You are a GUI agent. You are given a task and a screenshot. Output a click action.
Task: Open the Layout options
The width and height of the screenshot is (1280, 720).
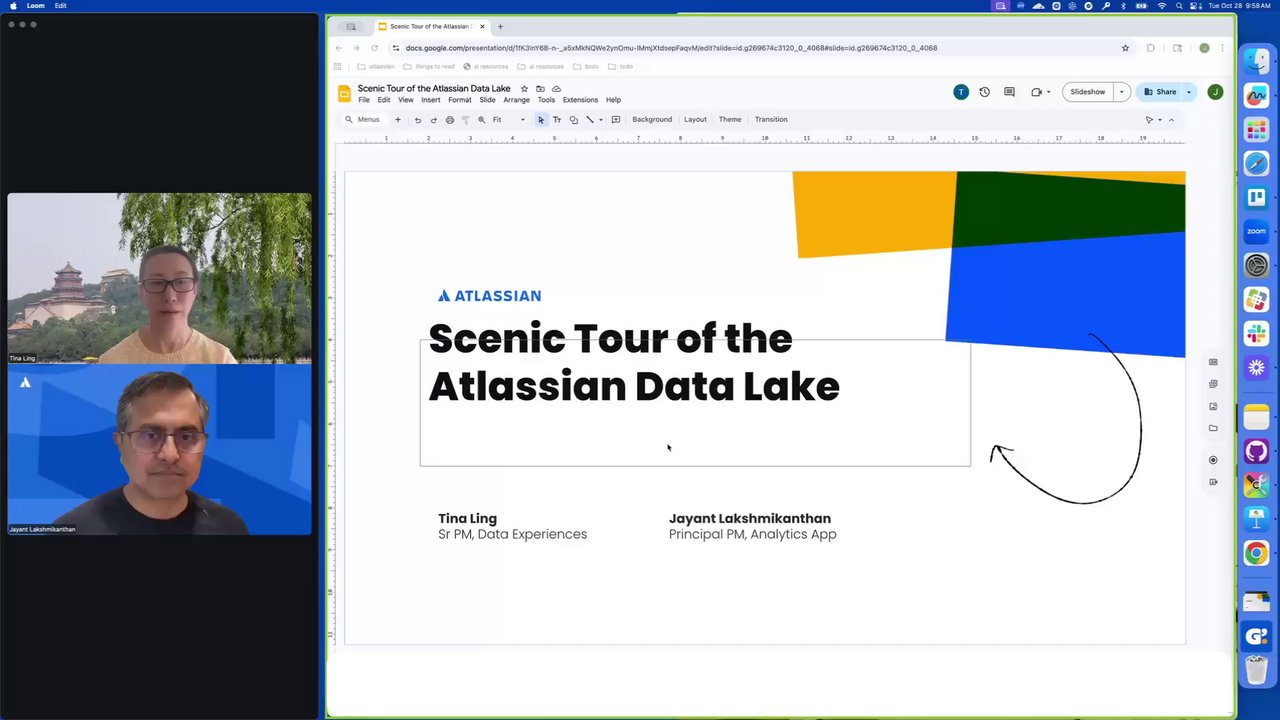695,120
